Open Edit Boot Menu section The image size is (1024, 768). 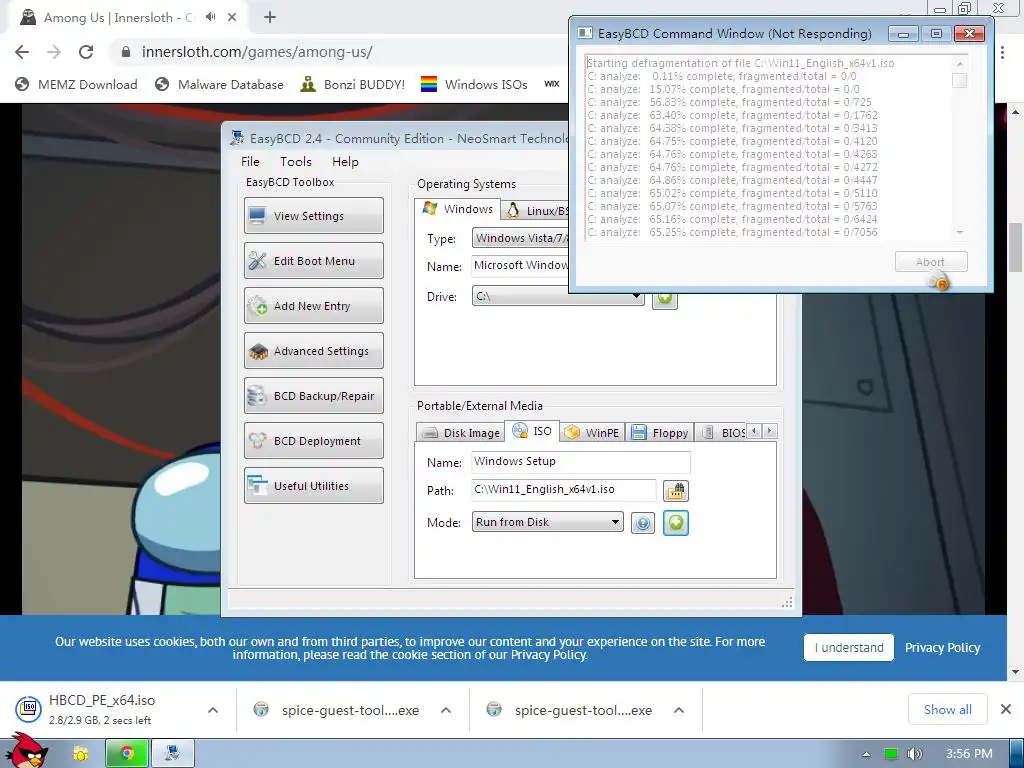pyautogui.click(x=313, y=261)
